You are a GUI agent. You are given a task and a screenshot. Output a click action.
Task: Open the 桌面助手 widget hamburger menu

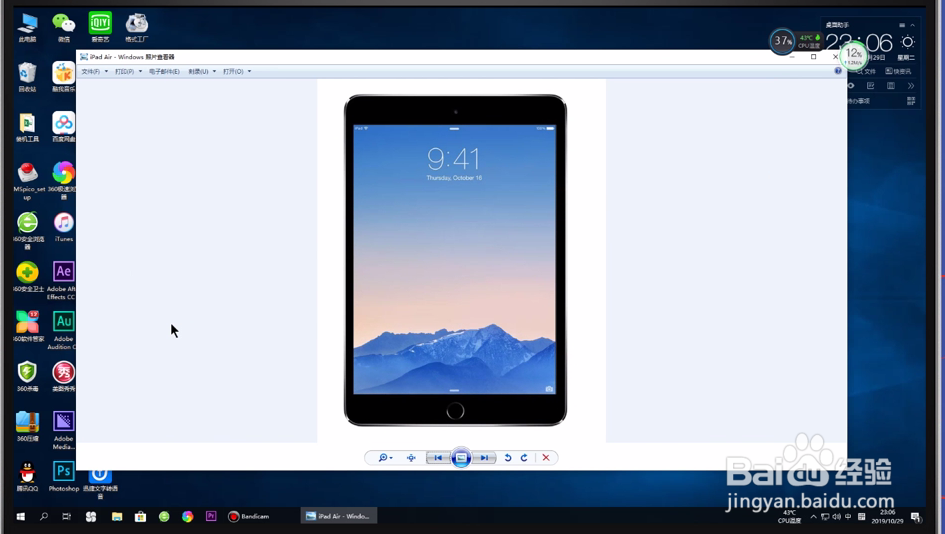(x=902, y=25)
